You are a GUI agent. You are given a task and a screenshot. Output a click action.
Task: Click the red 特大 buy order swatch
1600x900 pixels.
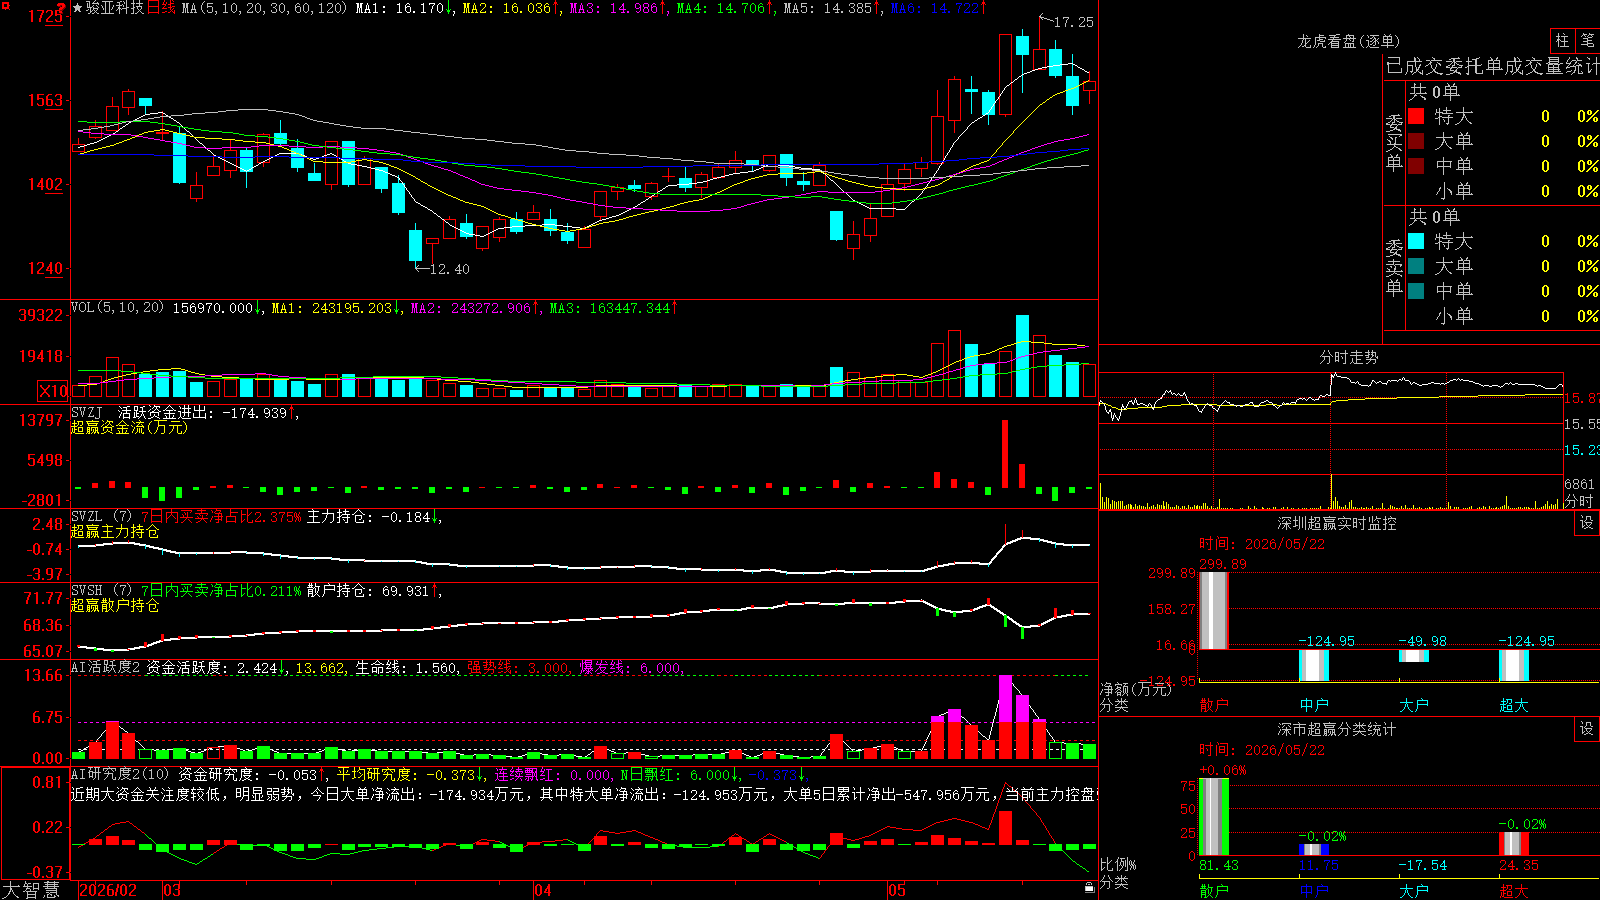(1416, 116)
